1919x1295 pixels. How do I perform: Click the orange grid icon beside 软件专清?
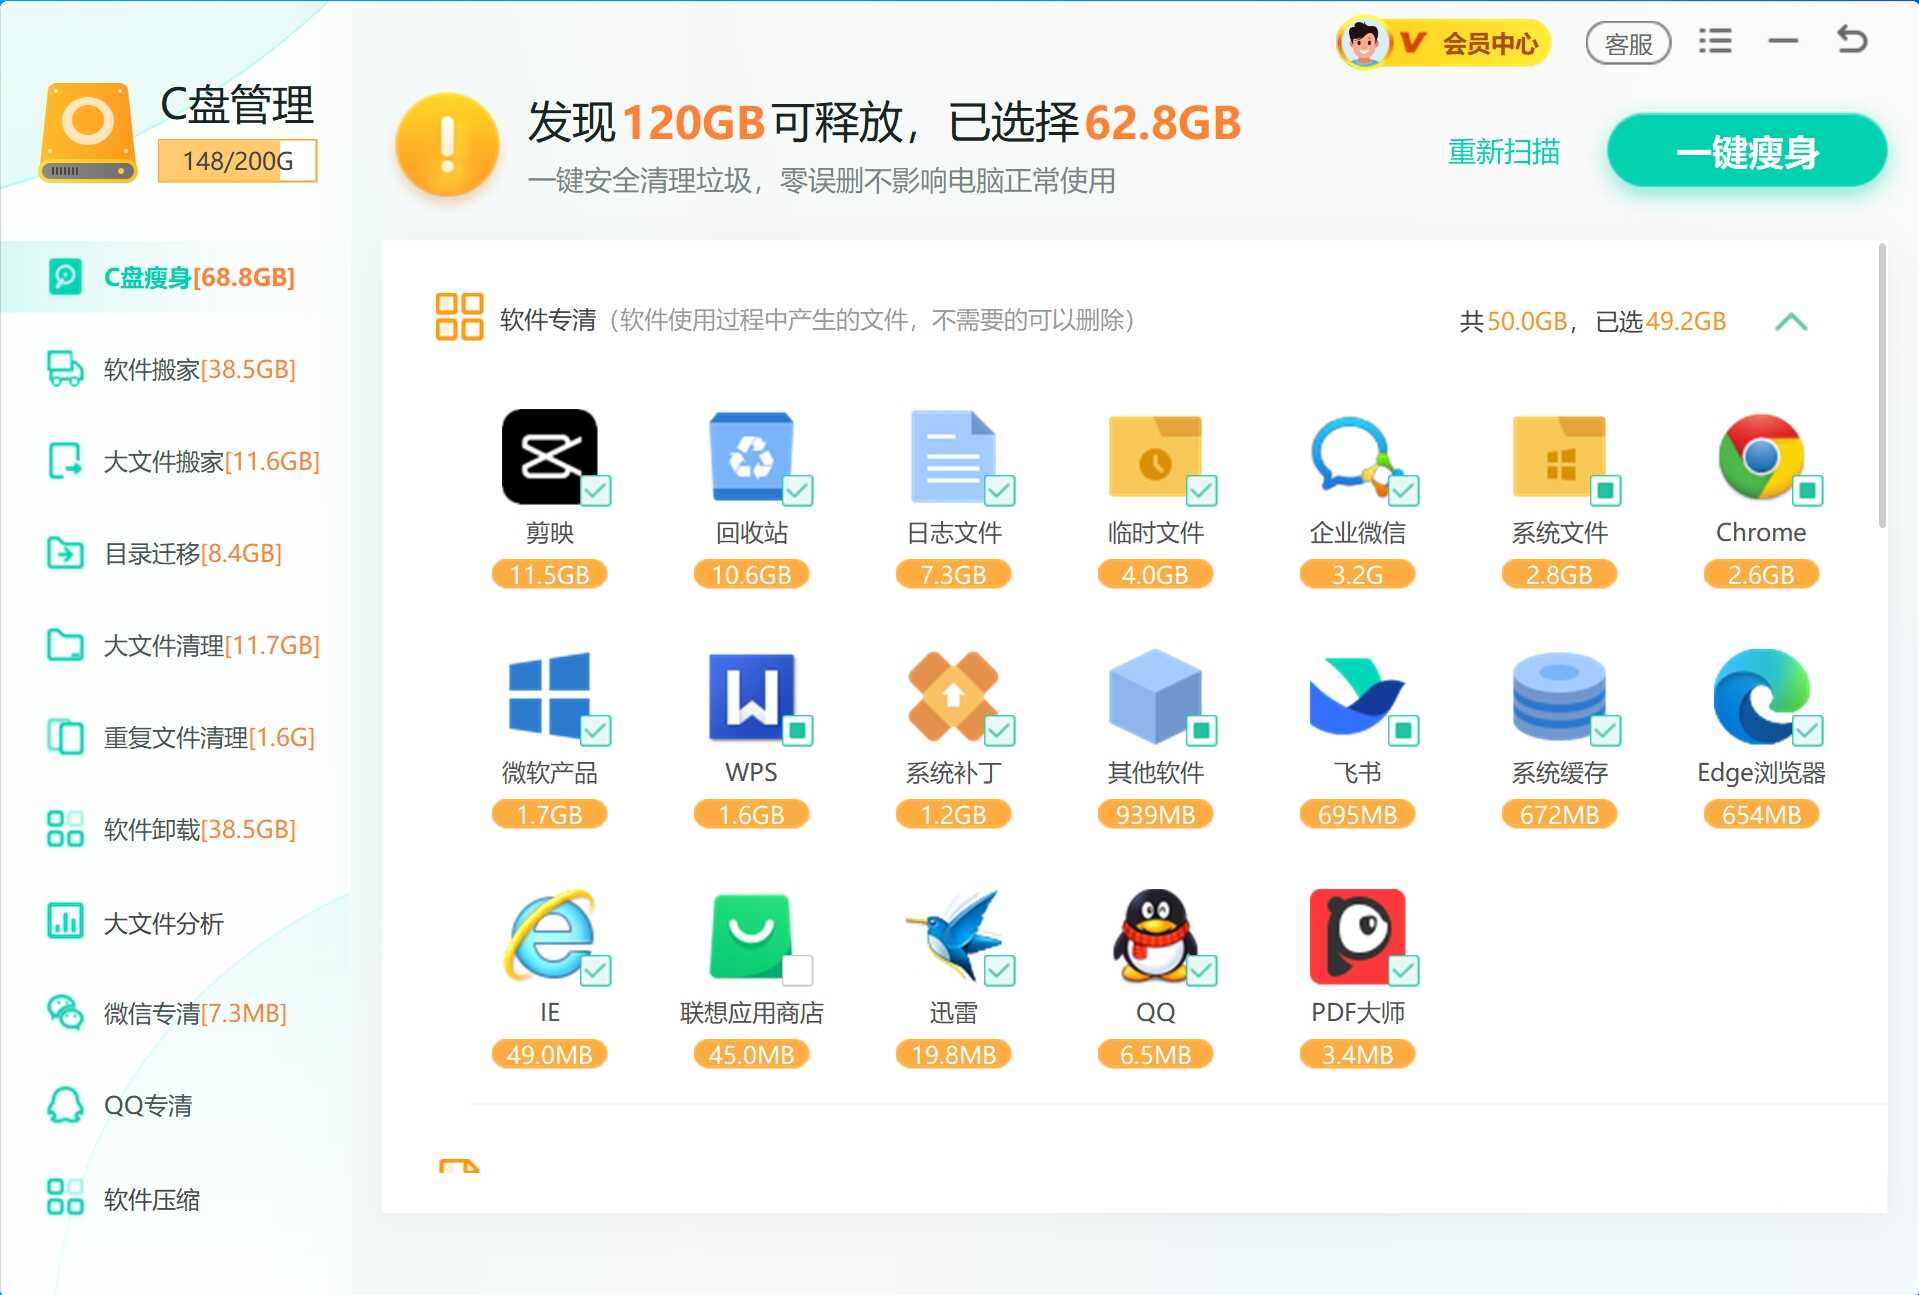[459, 316]
